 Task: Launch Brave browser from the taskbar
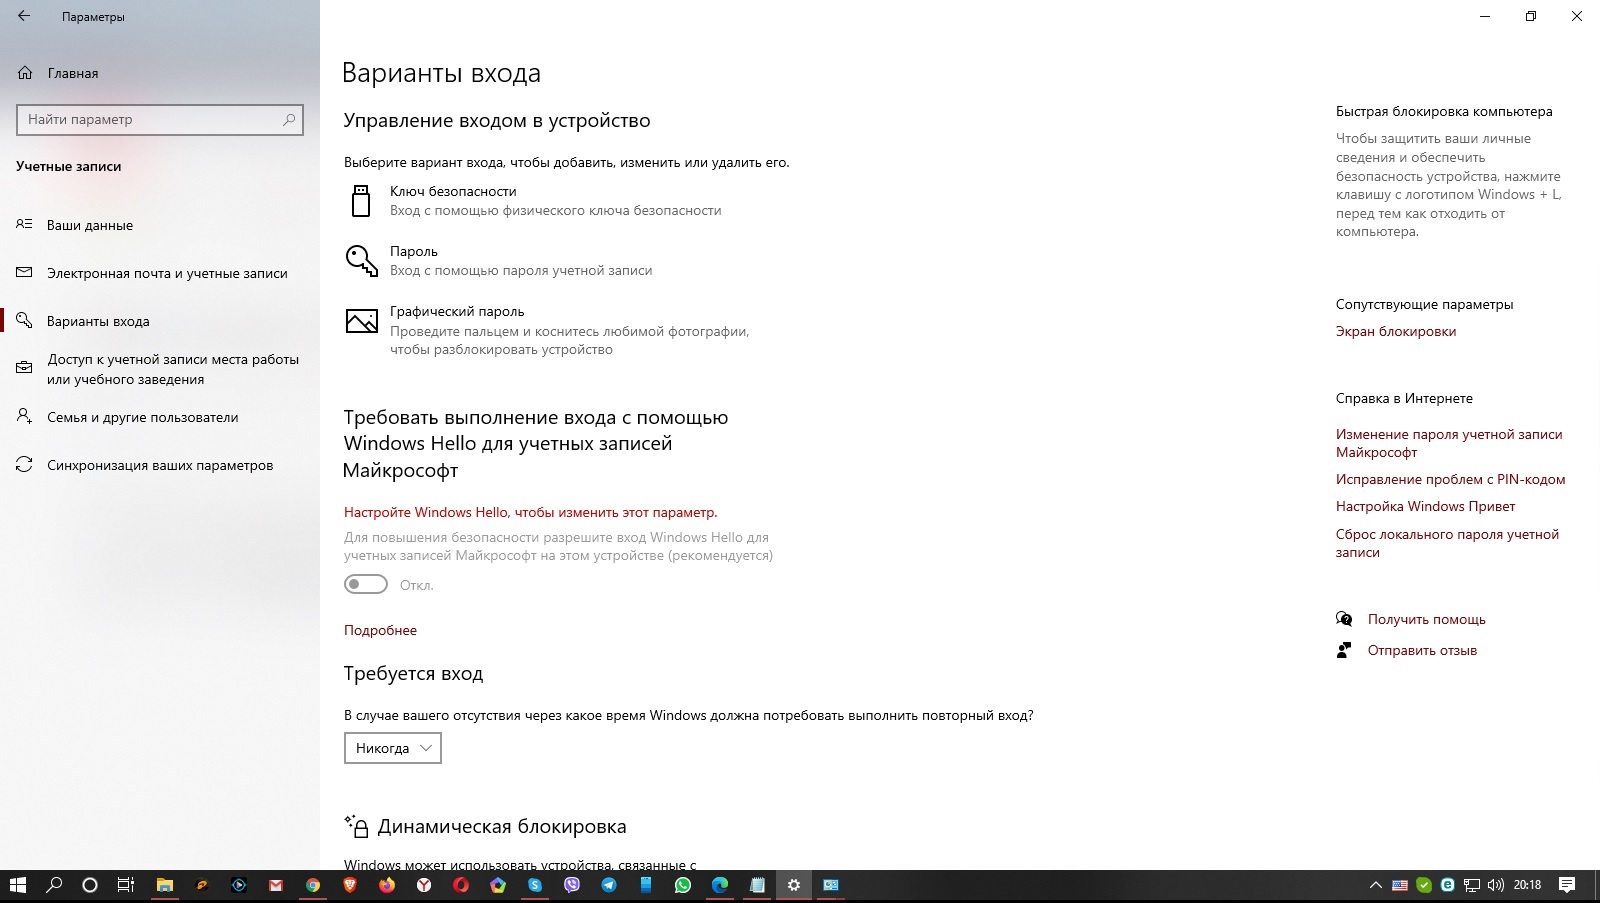(x=350, y=885)
